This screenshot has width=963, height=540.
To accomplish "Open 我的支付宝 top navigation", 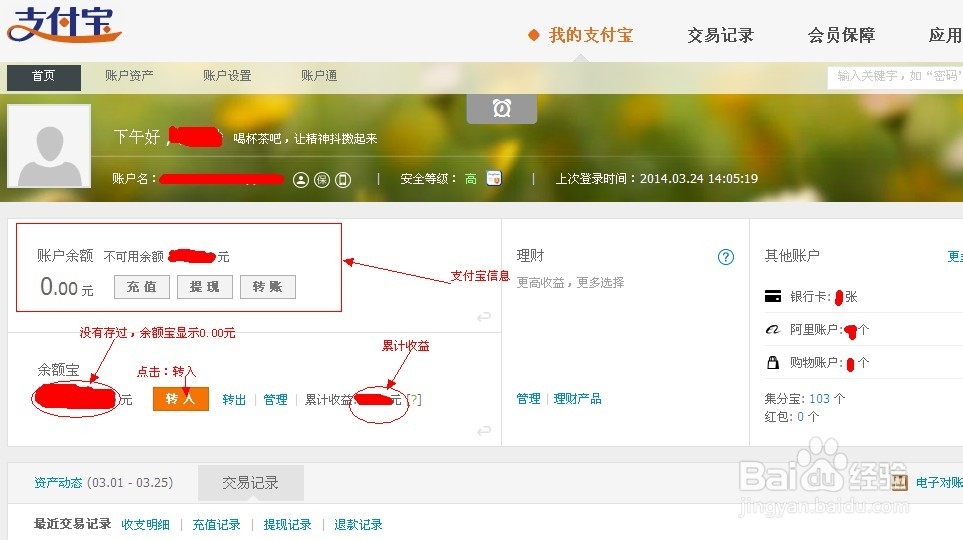I will tap(590, 35).
